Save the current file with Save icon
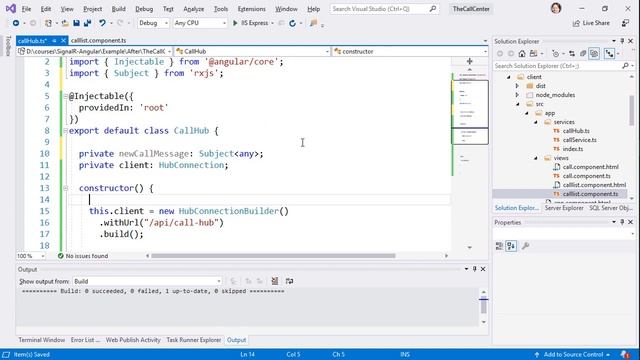640x360 pixels. tap(76, 23)
